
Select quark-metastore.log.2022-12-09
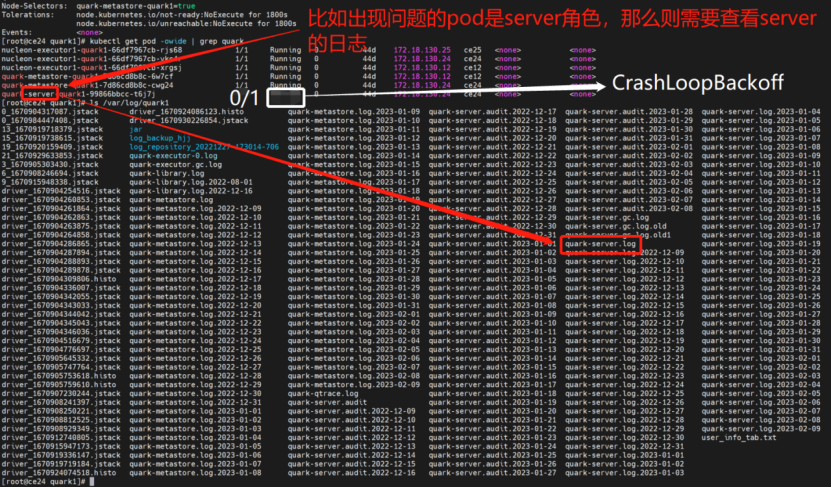tap(195, 208)
